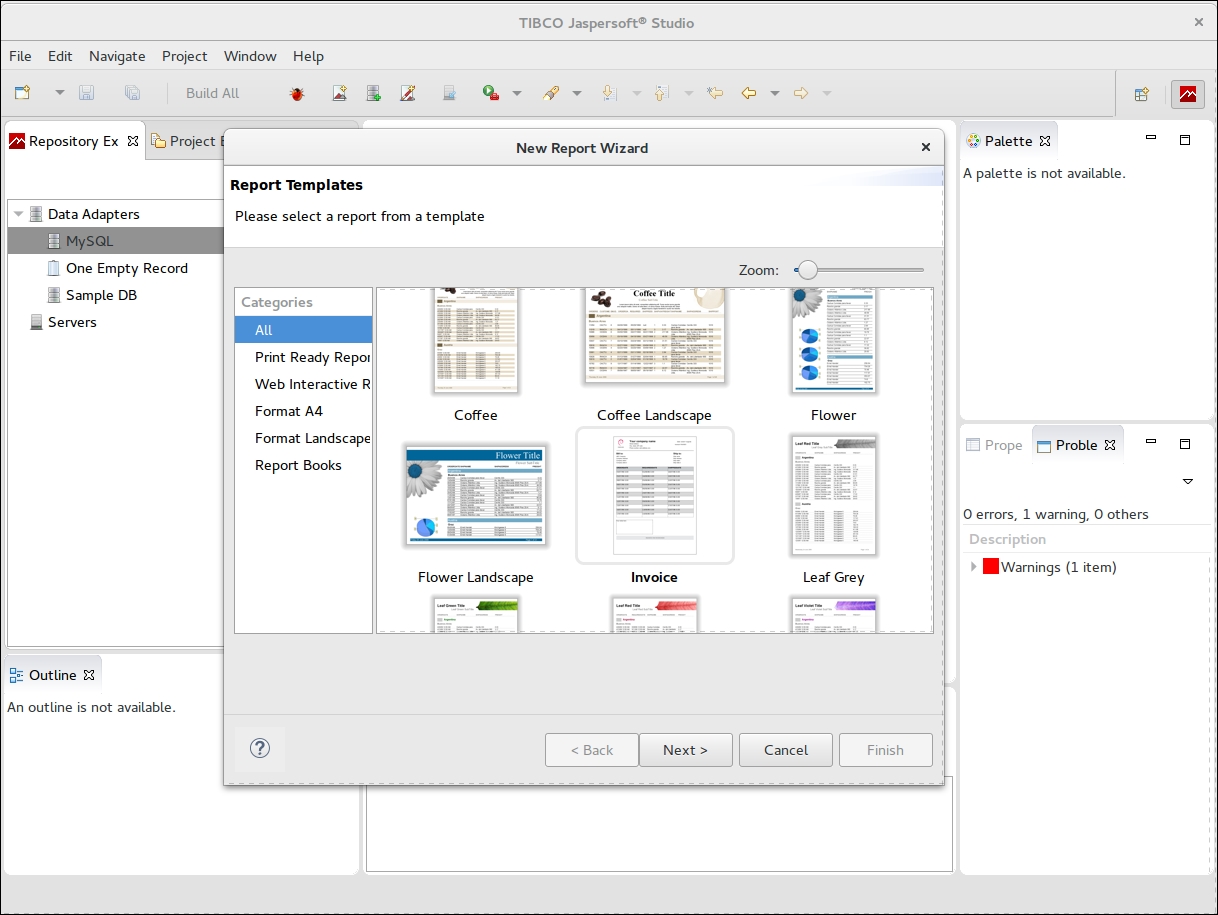Click the New wizard toolbar icon
The height and width of the screenshot is (915, 1218).
[x=22, y=93]
